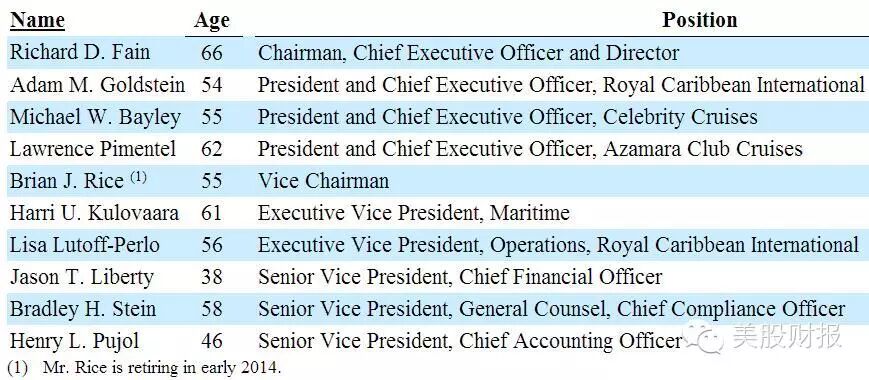
Task: Click the Vice Chairman position text
Action: pos(324,181)
